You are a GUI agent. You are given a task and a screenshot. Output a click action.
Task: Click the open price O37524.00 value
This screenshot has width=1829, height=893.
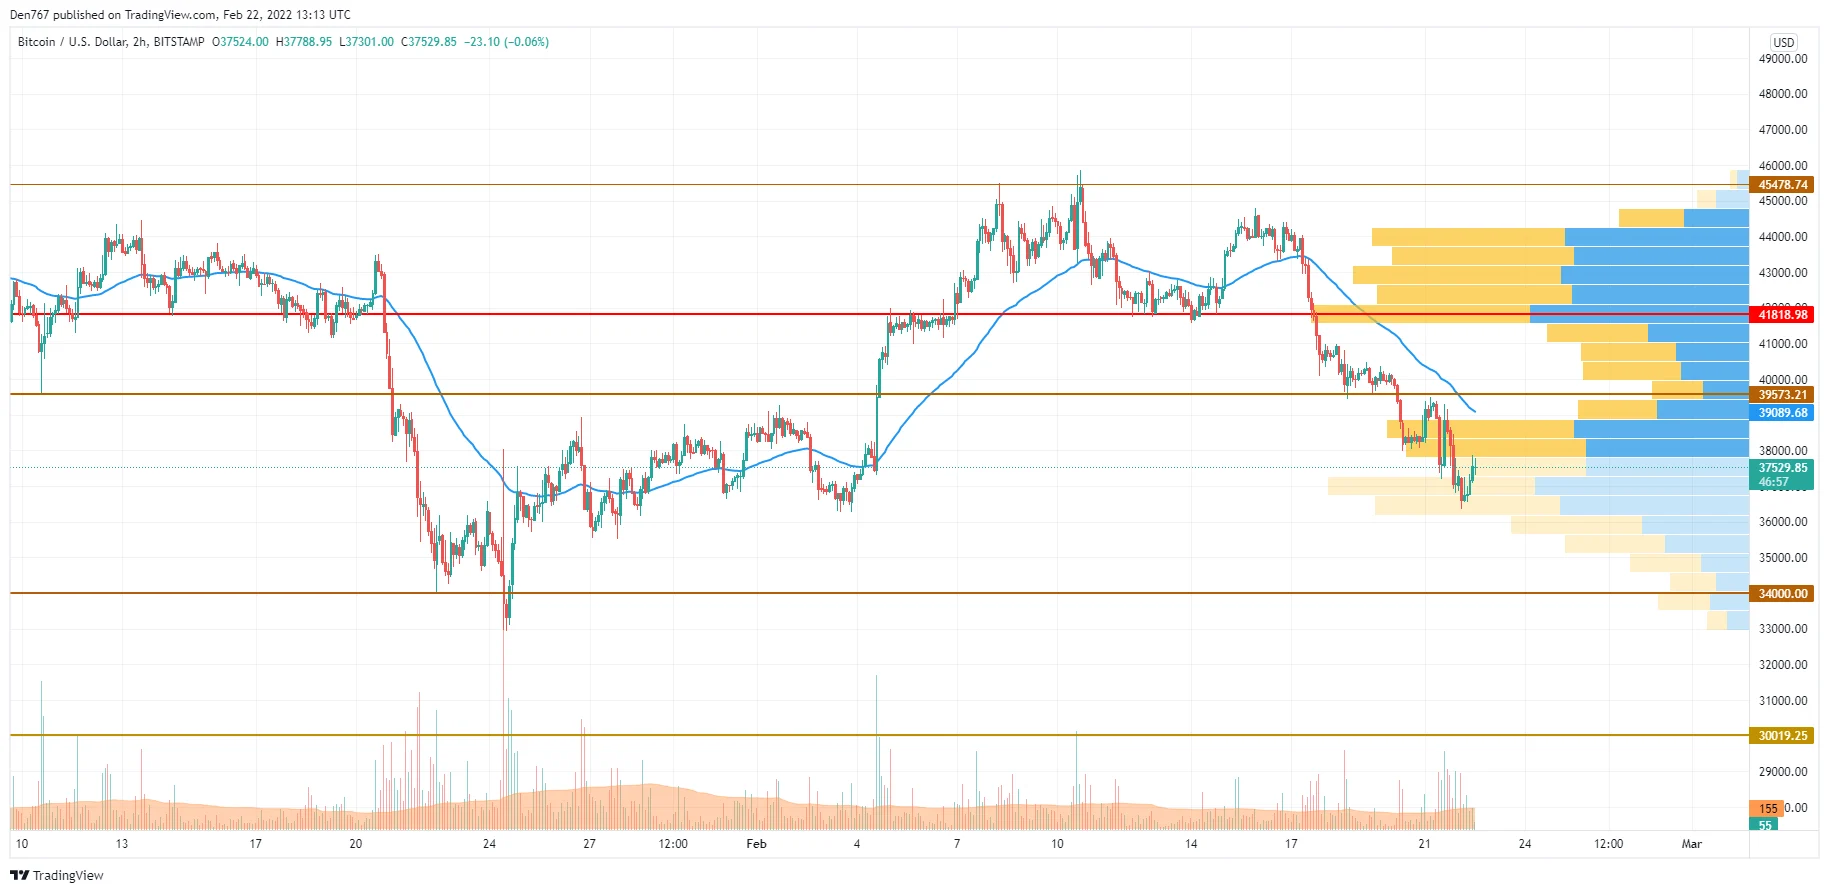coord(240,42)
